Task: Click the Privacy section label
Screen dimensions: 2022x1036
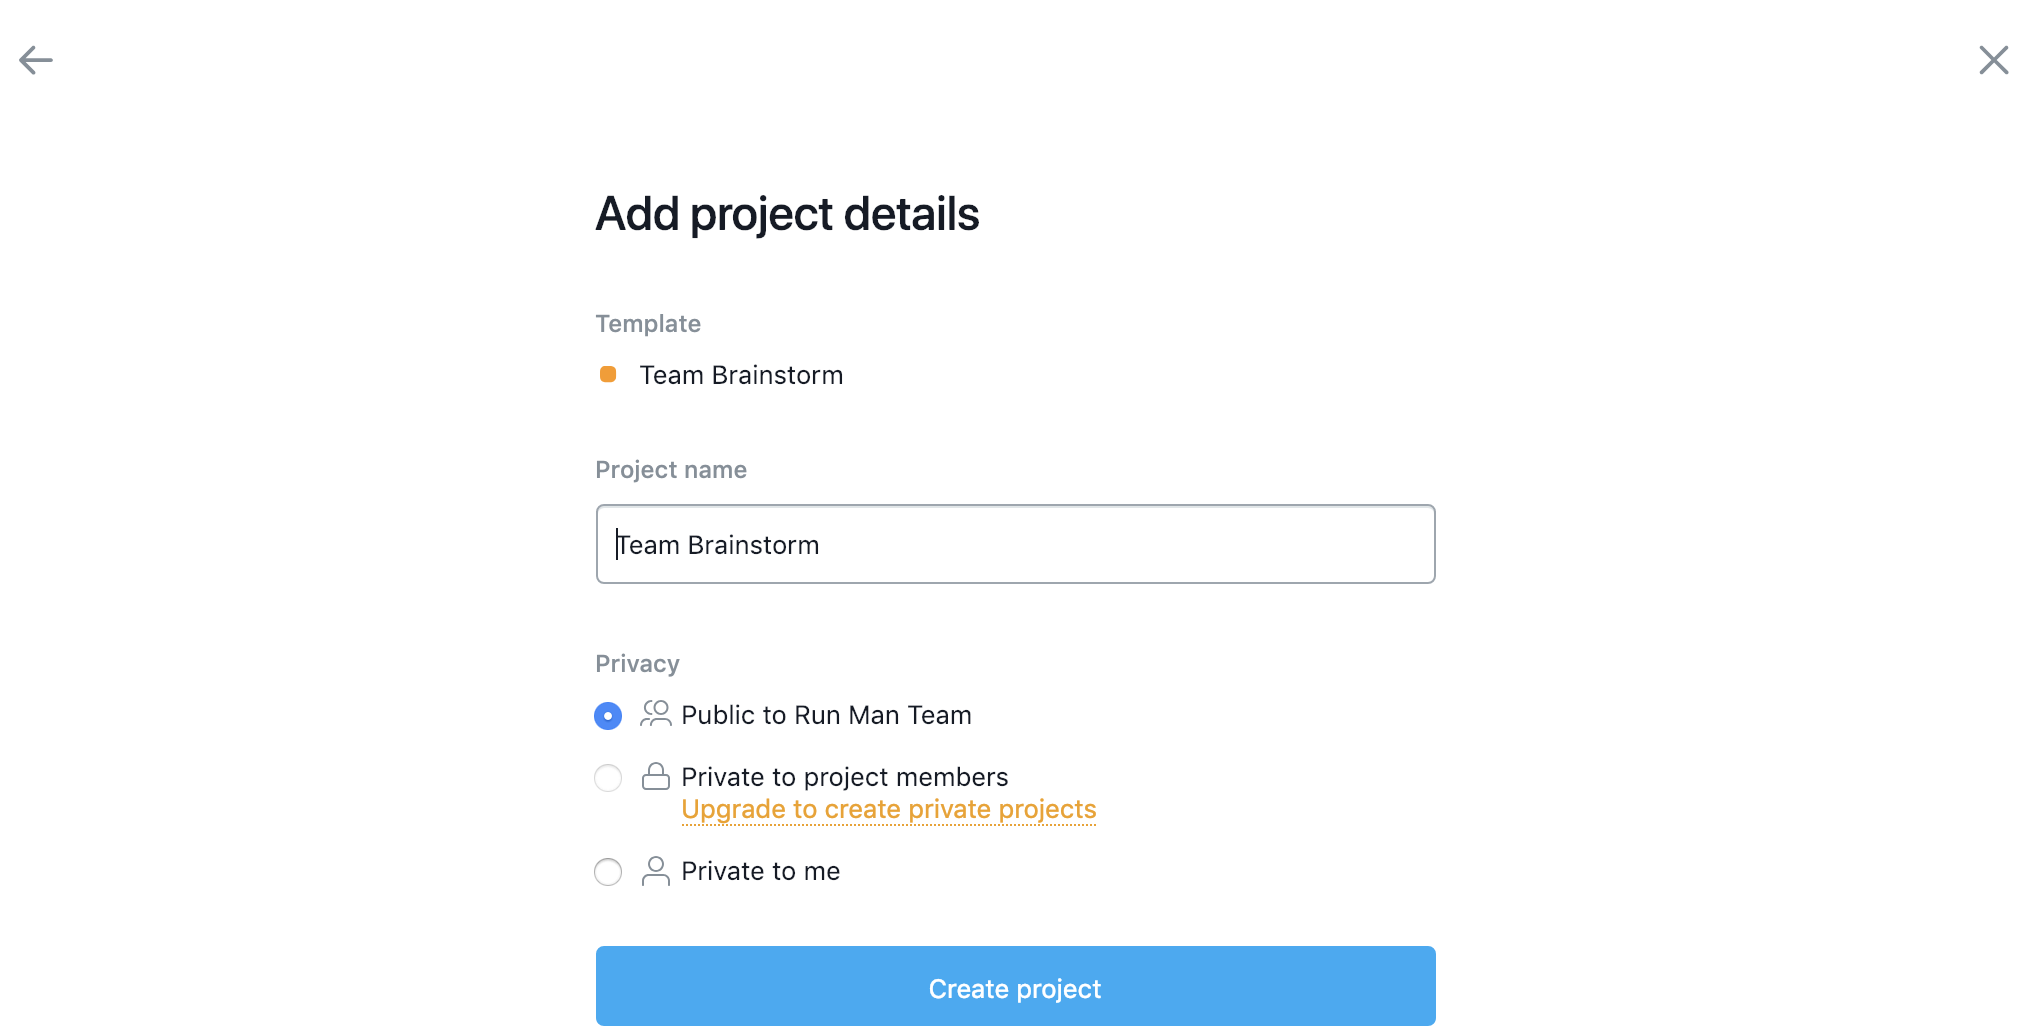Action: (637, 664)
